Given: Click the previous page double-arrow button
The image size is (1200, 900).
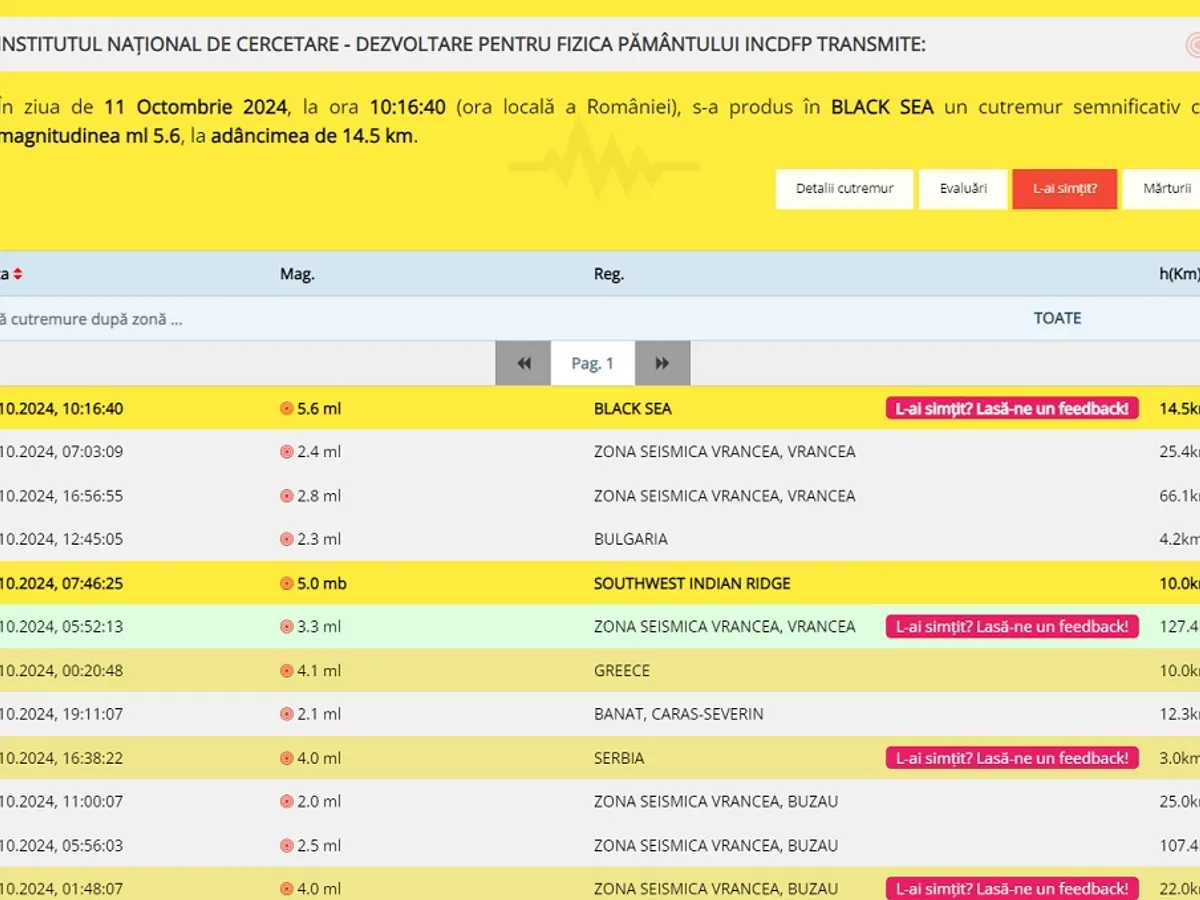Looking at the screenshot, I should pos(523,364).
